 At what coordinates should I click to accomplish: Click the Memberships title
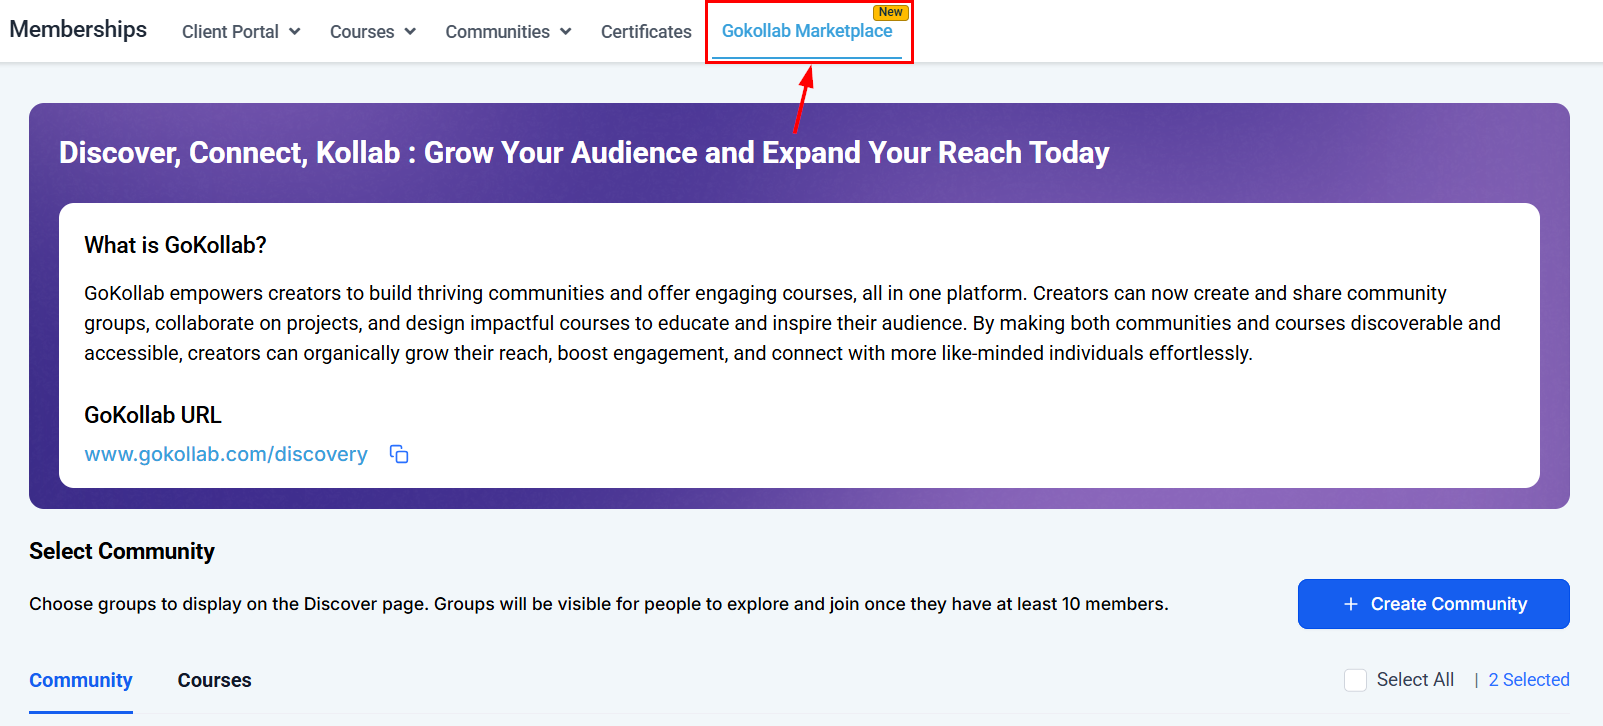tap(78, 30)
